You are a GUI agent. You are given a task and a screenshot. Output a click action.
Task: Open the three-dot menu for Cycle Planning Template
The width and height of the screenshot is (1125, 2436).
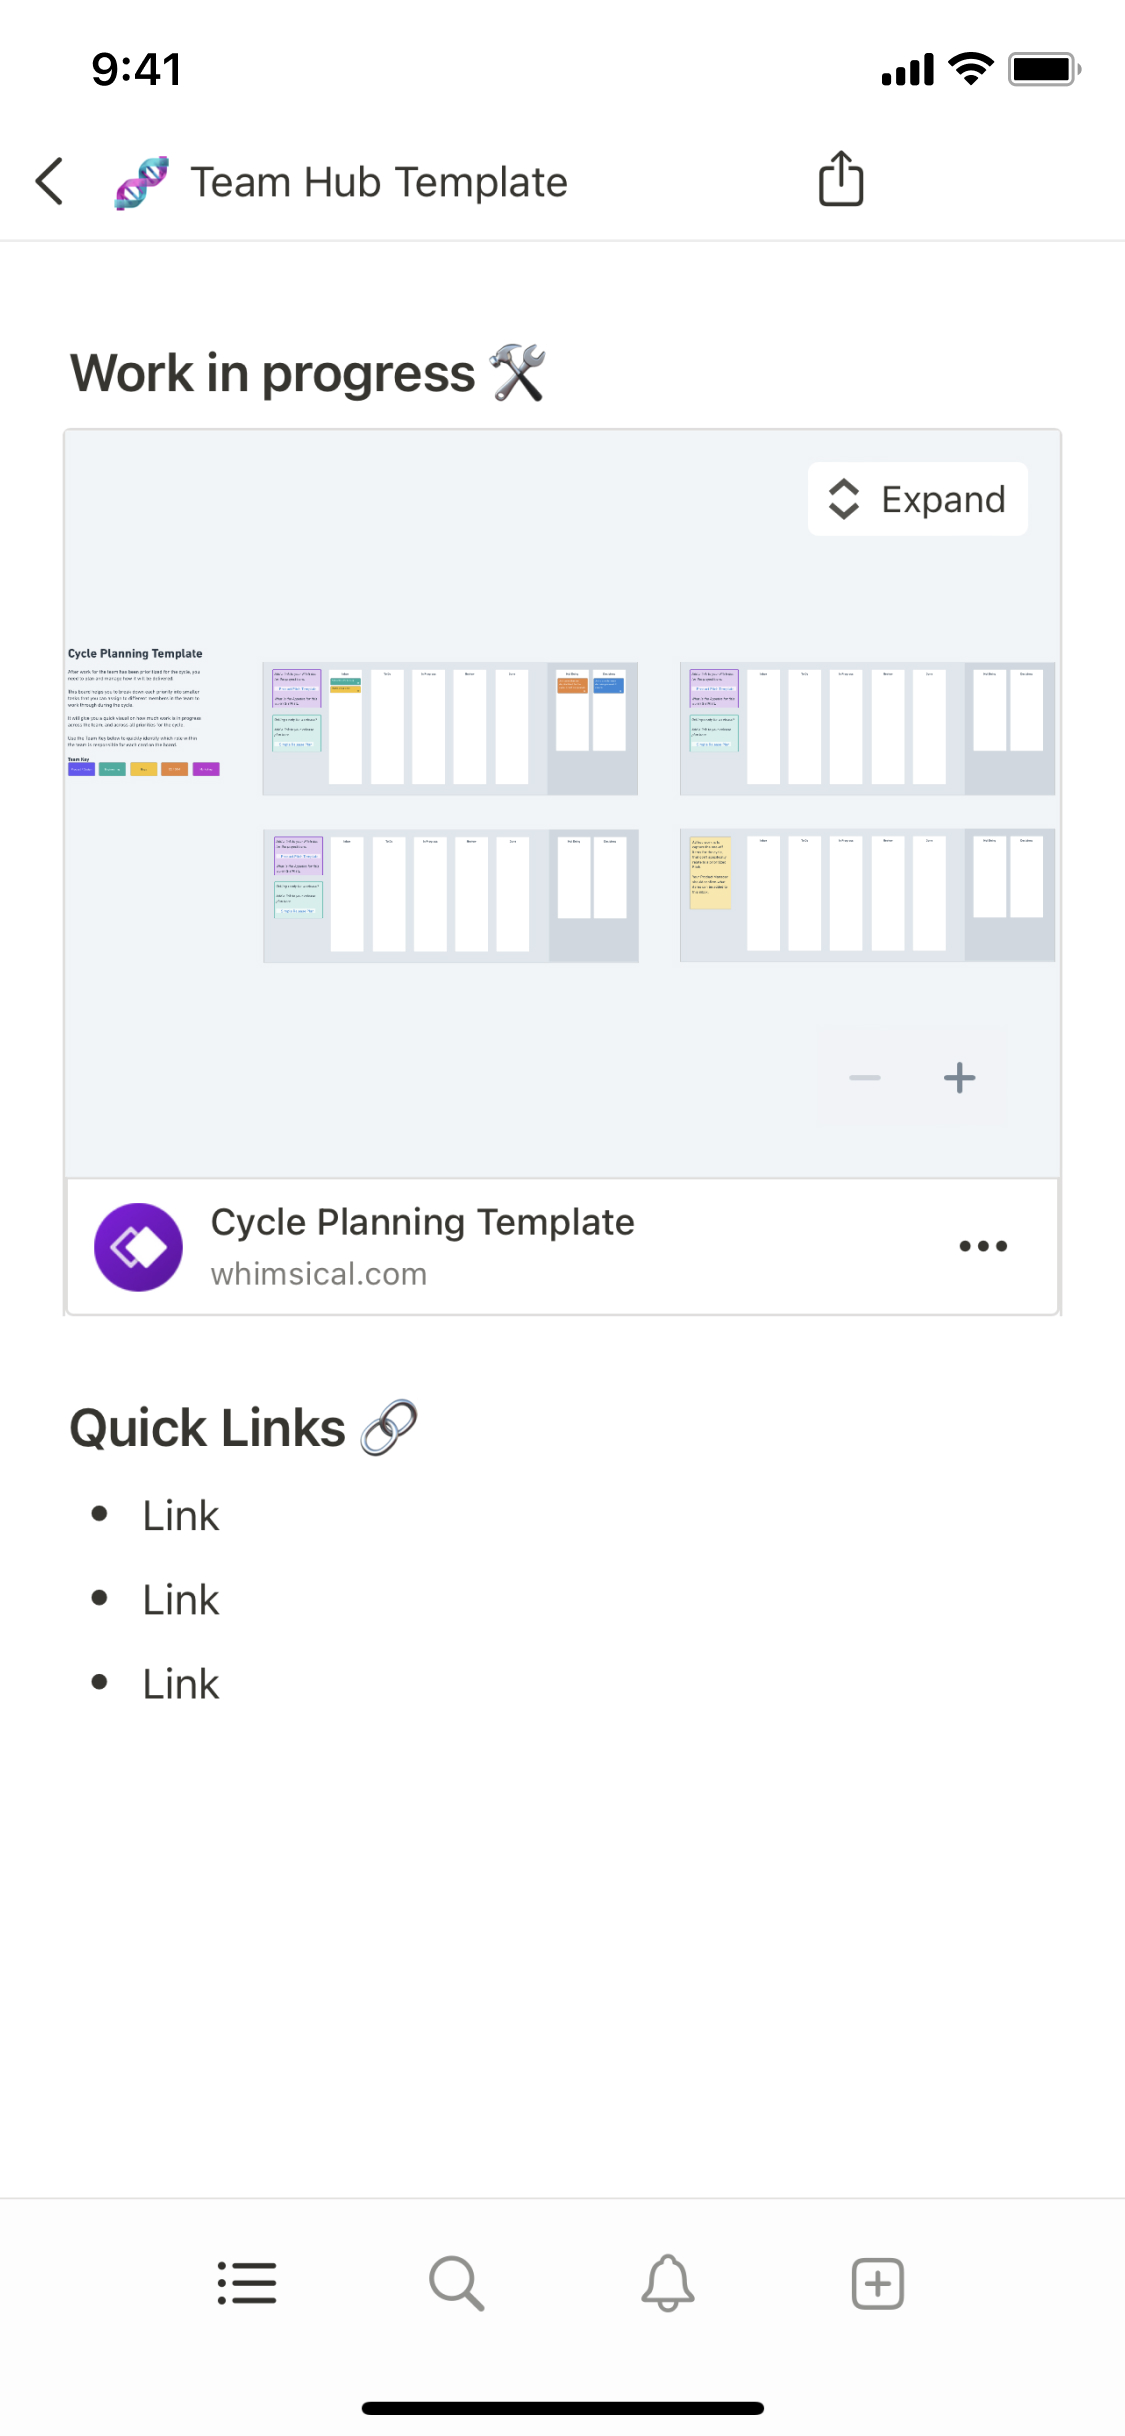983,1246
